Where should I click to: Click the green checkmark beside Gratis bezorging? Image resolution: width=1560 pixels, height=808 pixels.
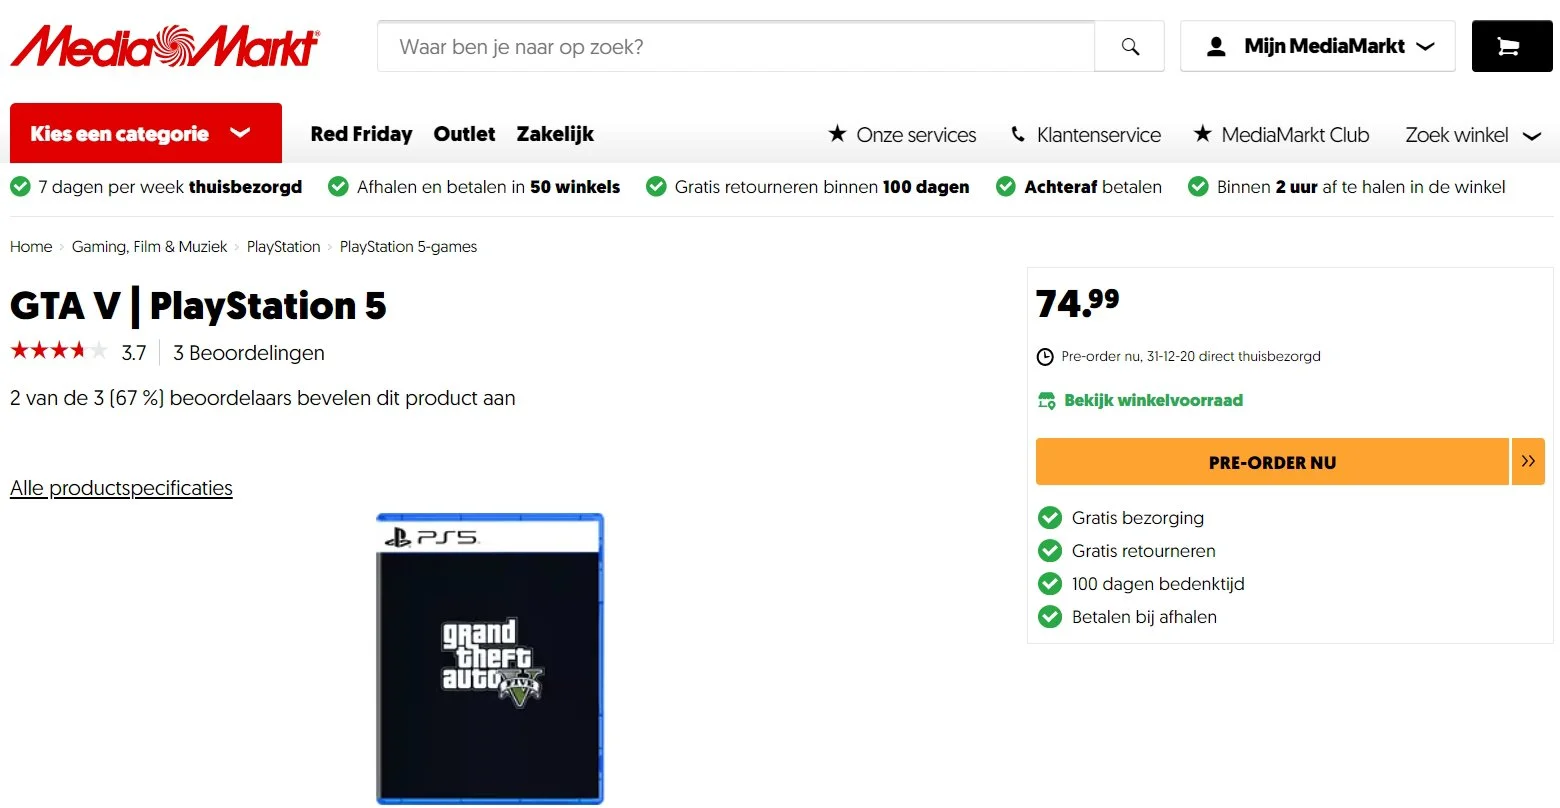tap(1049, 517)
